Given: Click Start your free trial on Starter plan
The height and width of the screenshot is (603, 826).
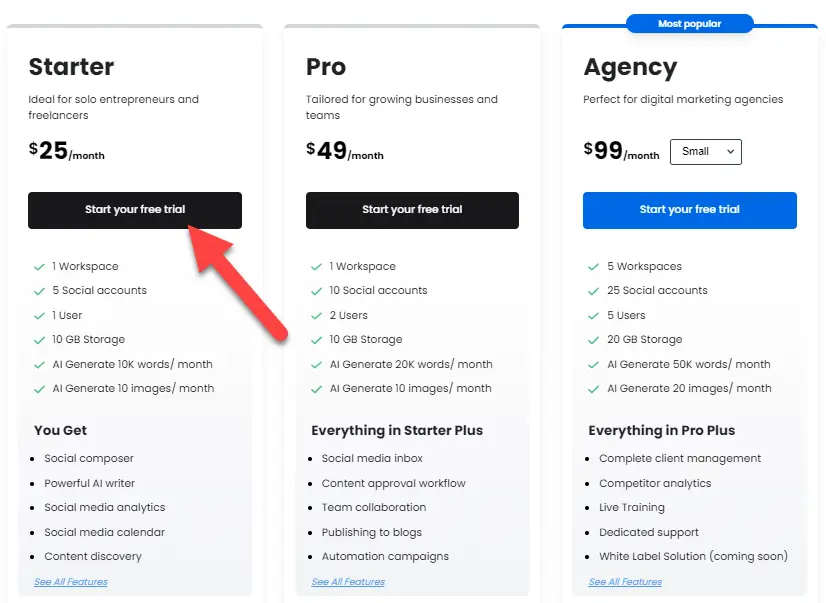Looking at the screenshot, I should tap(134, 210).
